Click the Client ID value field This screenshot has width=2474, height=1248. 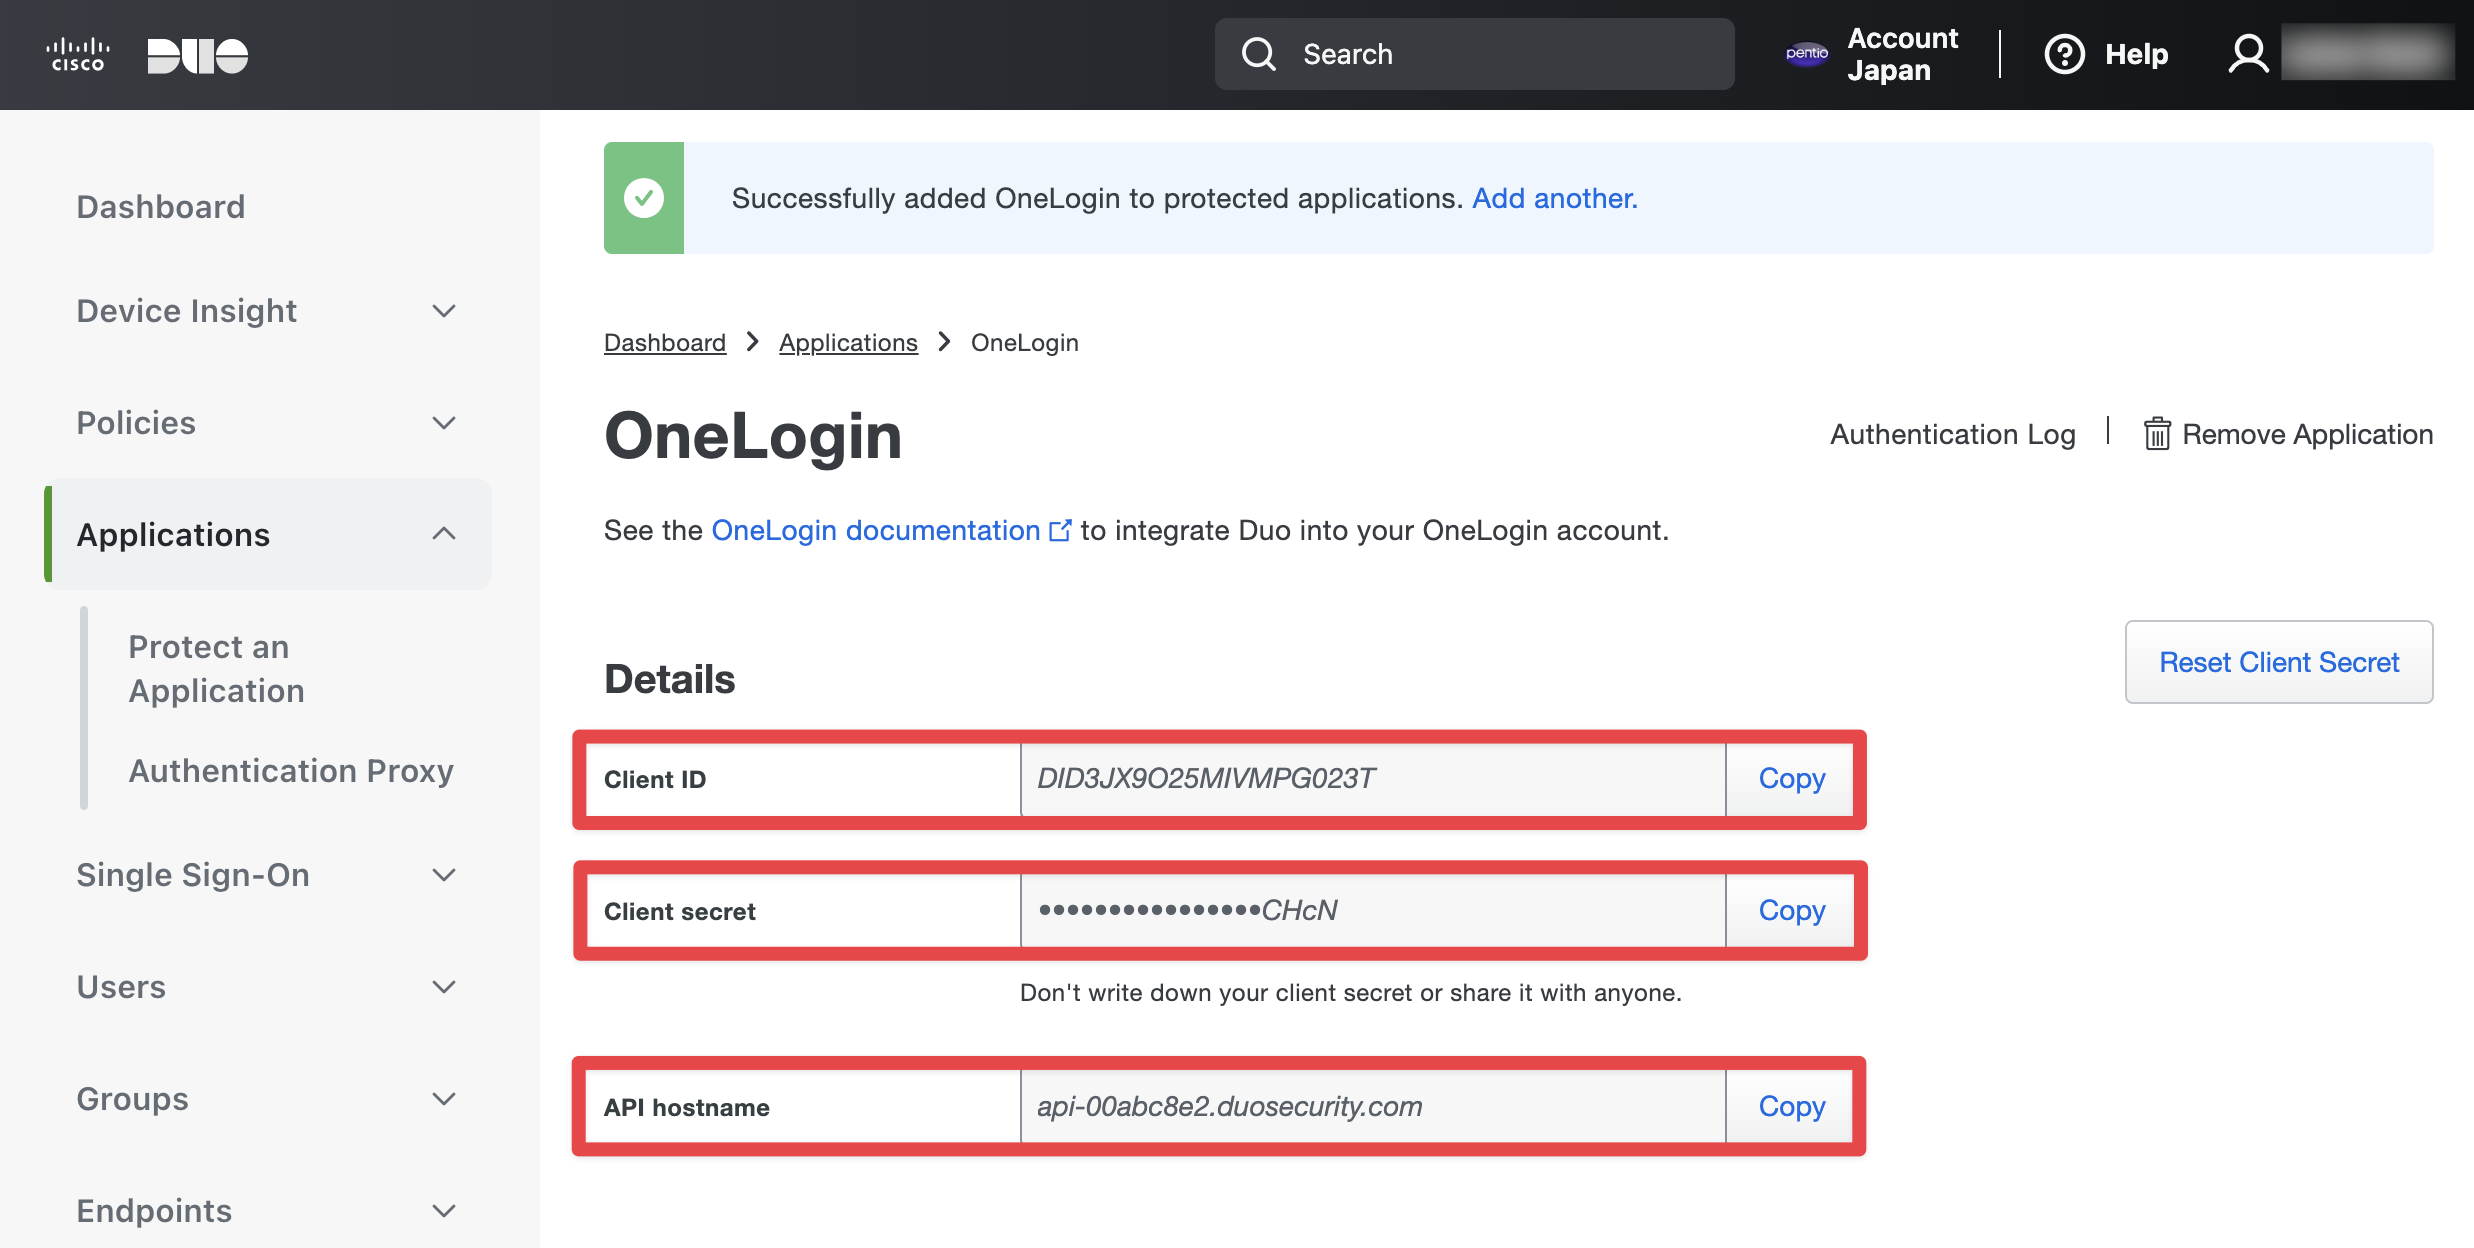pos(1373,779)
